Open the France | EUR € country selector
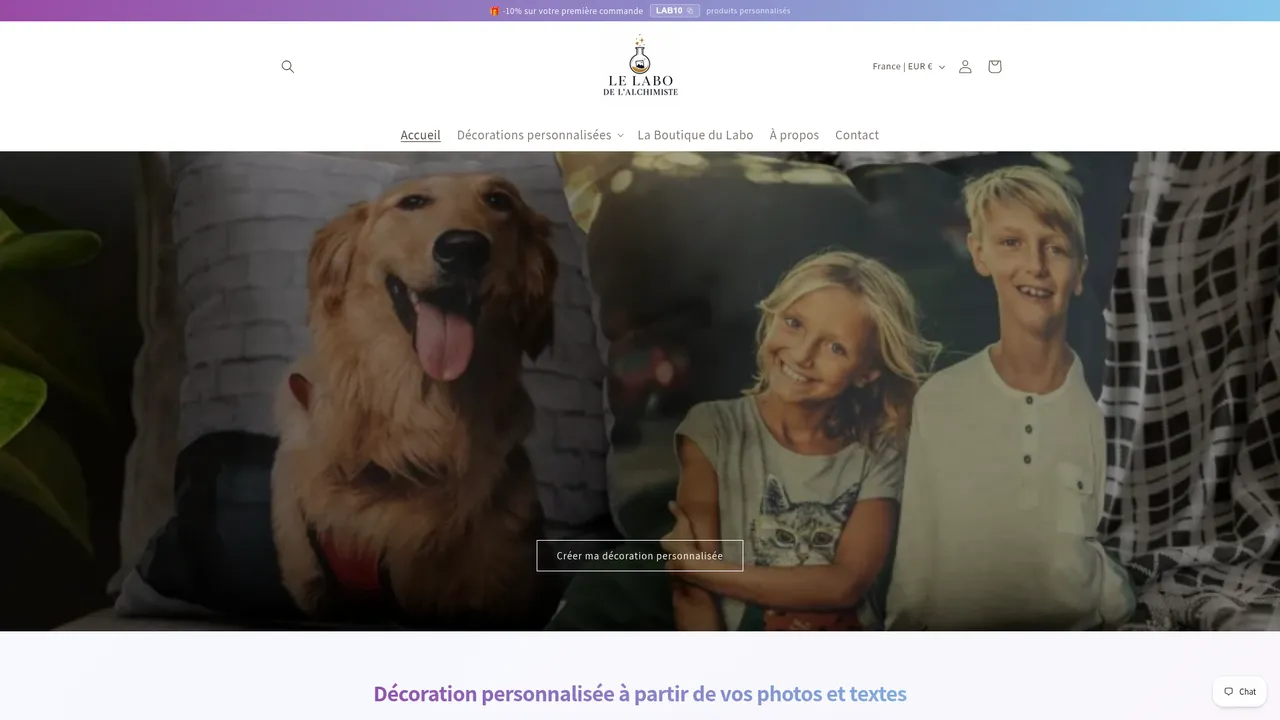The image size is (1280, 720). pyautogui.click(x=908, y=67)
